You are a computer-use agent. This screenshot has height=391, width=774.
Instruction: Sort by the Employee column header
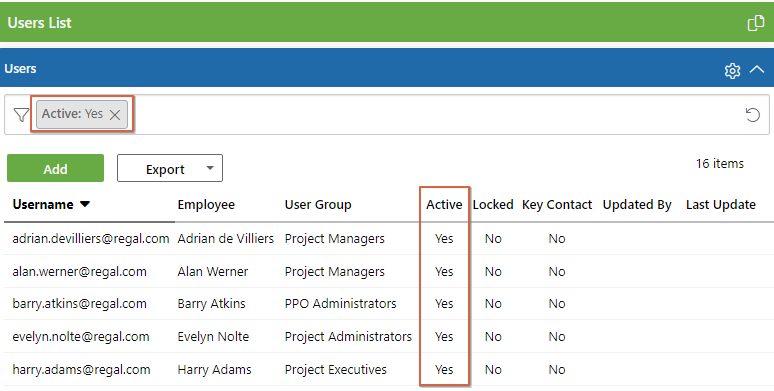(206, 204)
